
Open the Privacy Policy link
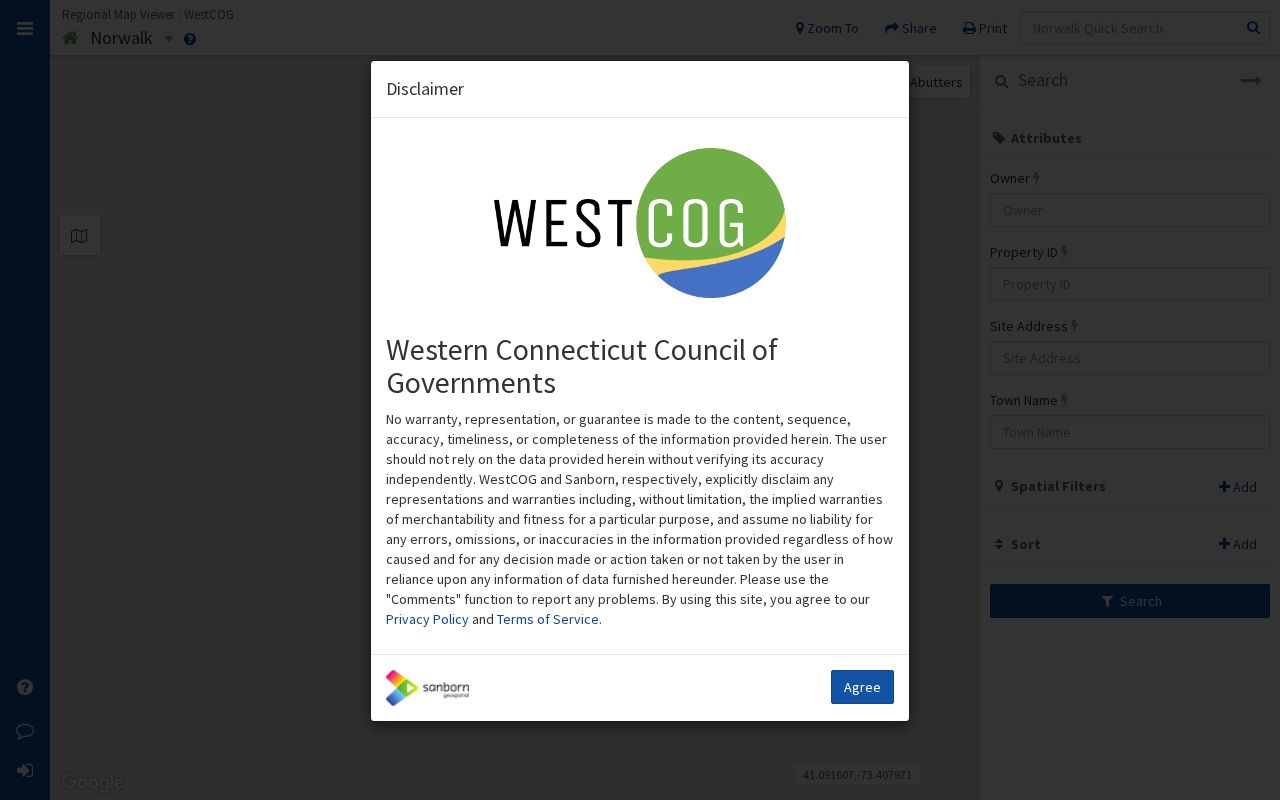click(427, 619)
